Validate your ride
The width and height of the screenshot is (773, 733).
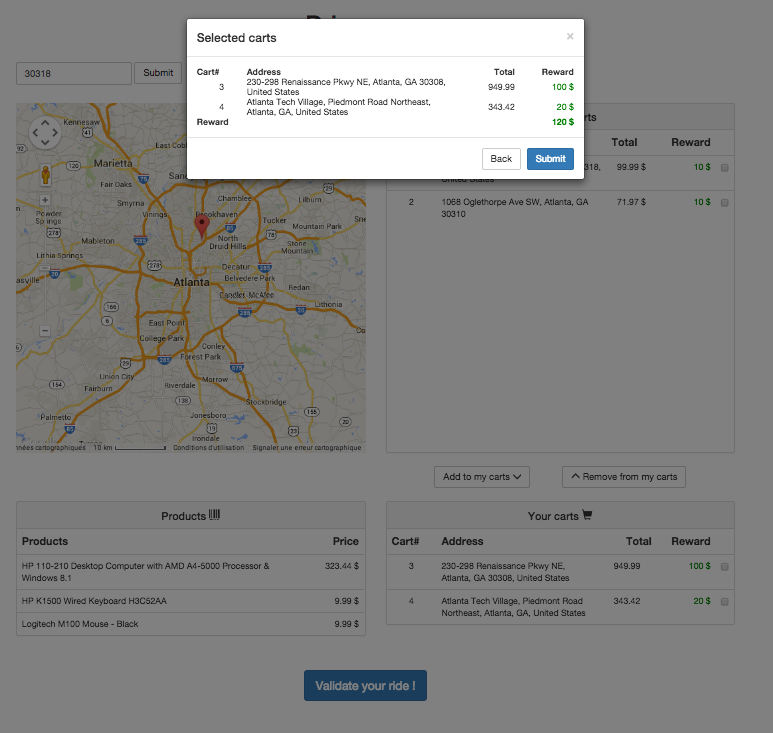[x=365, y=685]
